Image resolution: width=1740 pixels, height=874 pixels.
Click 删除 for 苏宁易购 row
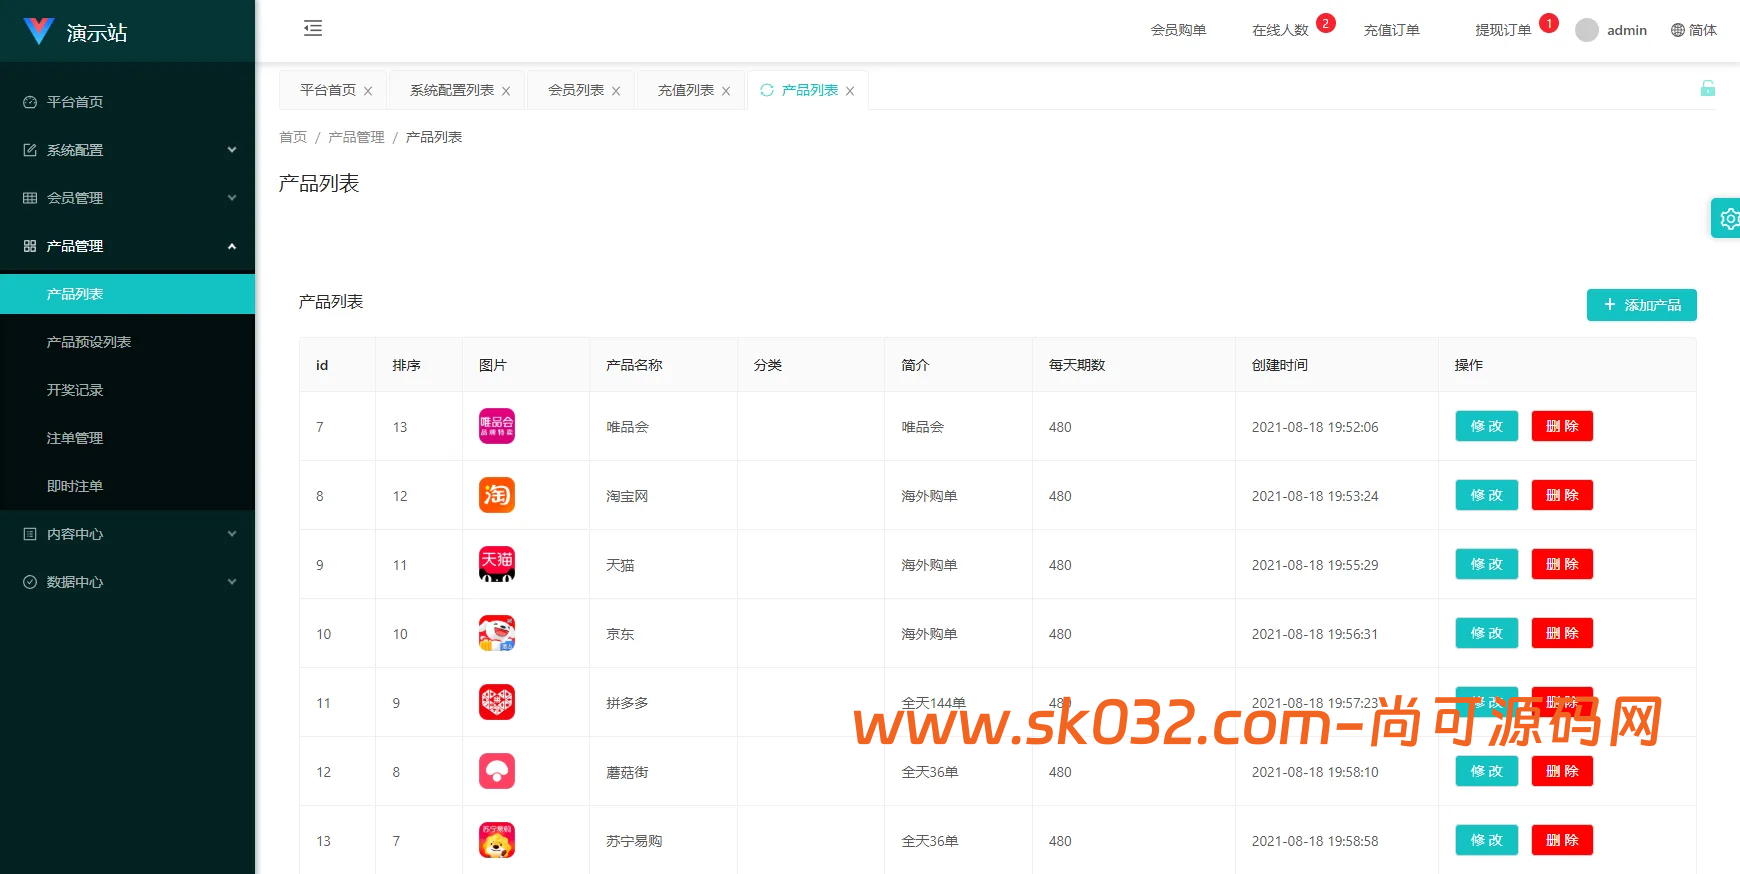coord(1562,840)
